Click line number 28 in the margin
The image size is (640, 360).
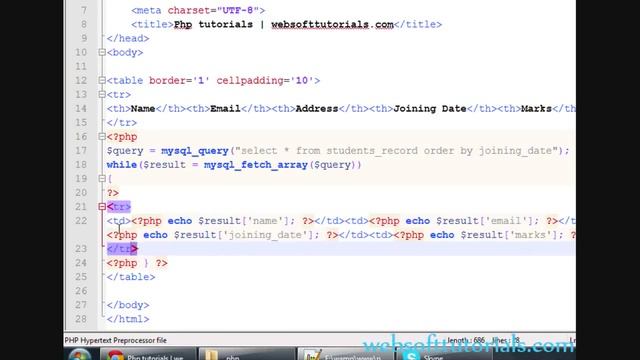pyautogui.click(x=81, y=319)
